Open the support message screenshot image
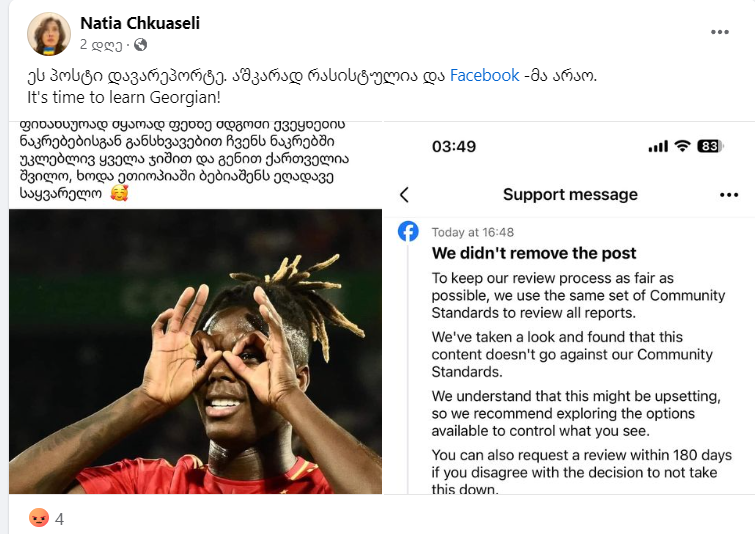This screenshot has width=755, height=534. (x=569, y=308)
